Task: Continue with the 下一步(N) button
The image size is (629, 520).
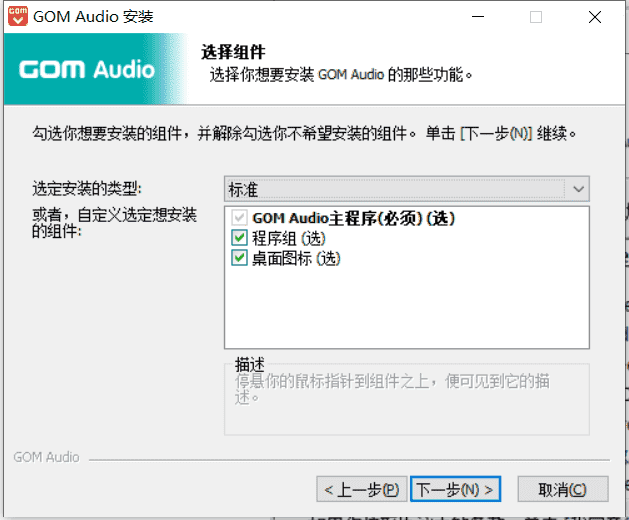Action: (x=455, y=489)
